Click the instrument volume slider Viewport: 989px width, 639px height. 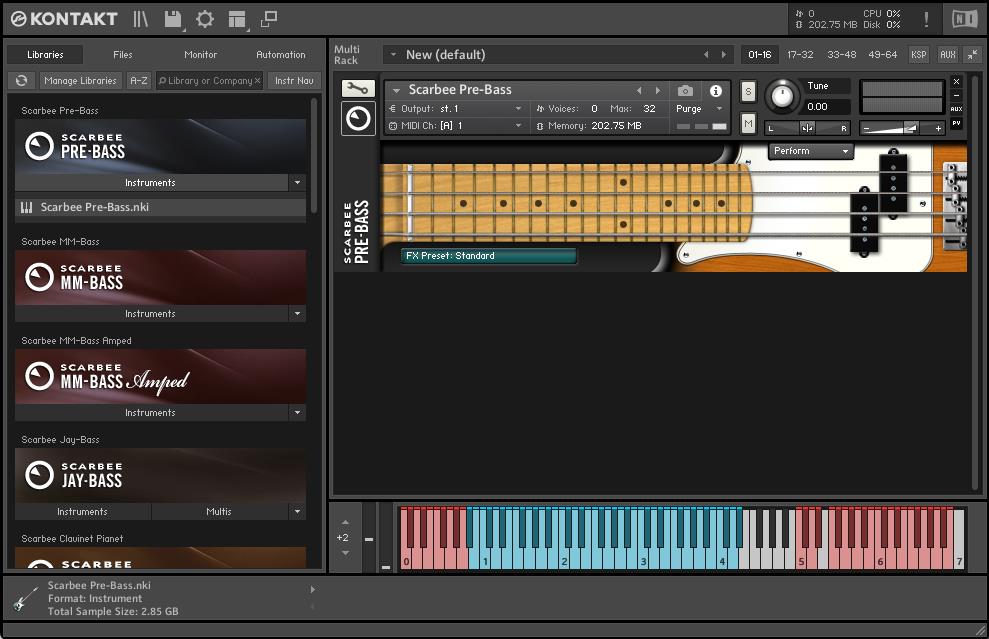tap(903, 128)
